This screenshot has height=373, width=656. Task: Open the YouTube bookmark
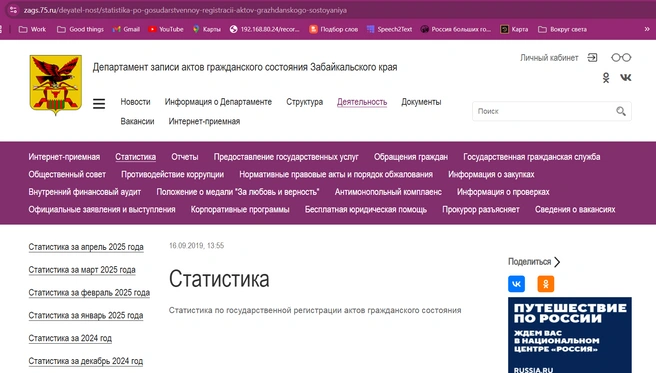pos(166,29)
